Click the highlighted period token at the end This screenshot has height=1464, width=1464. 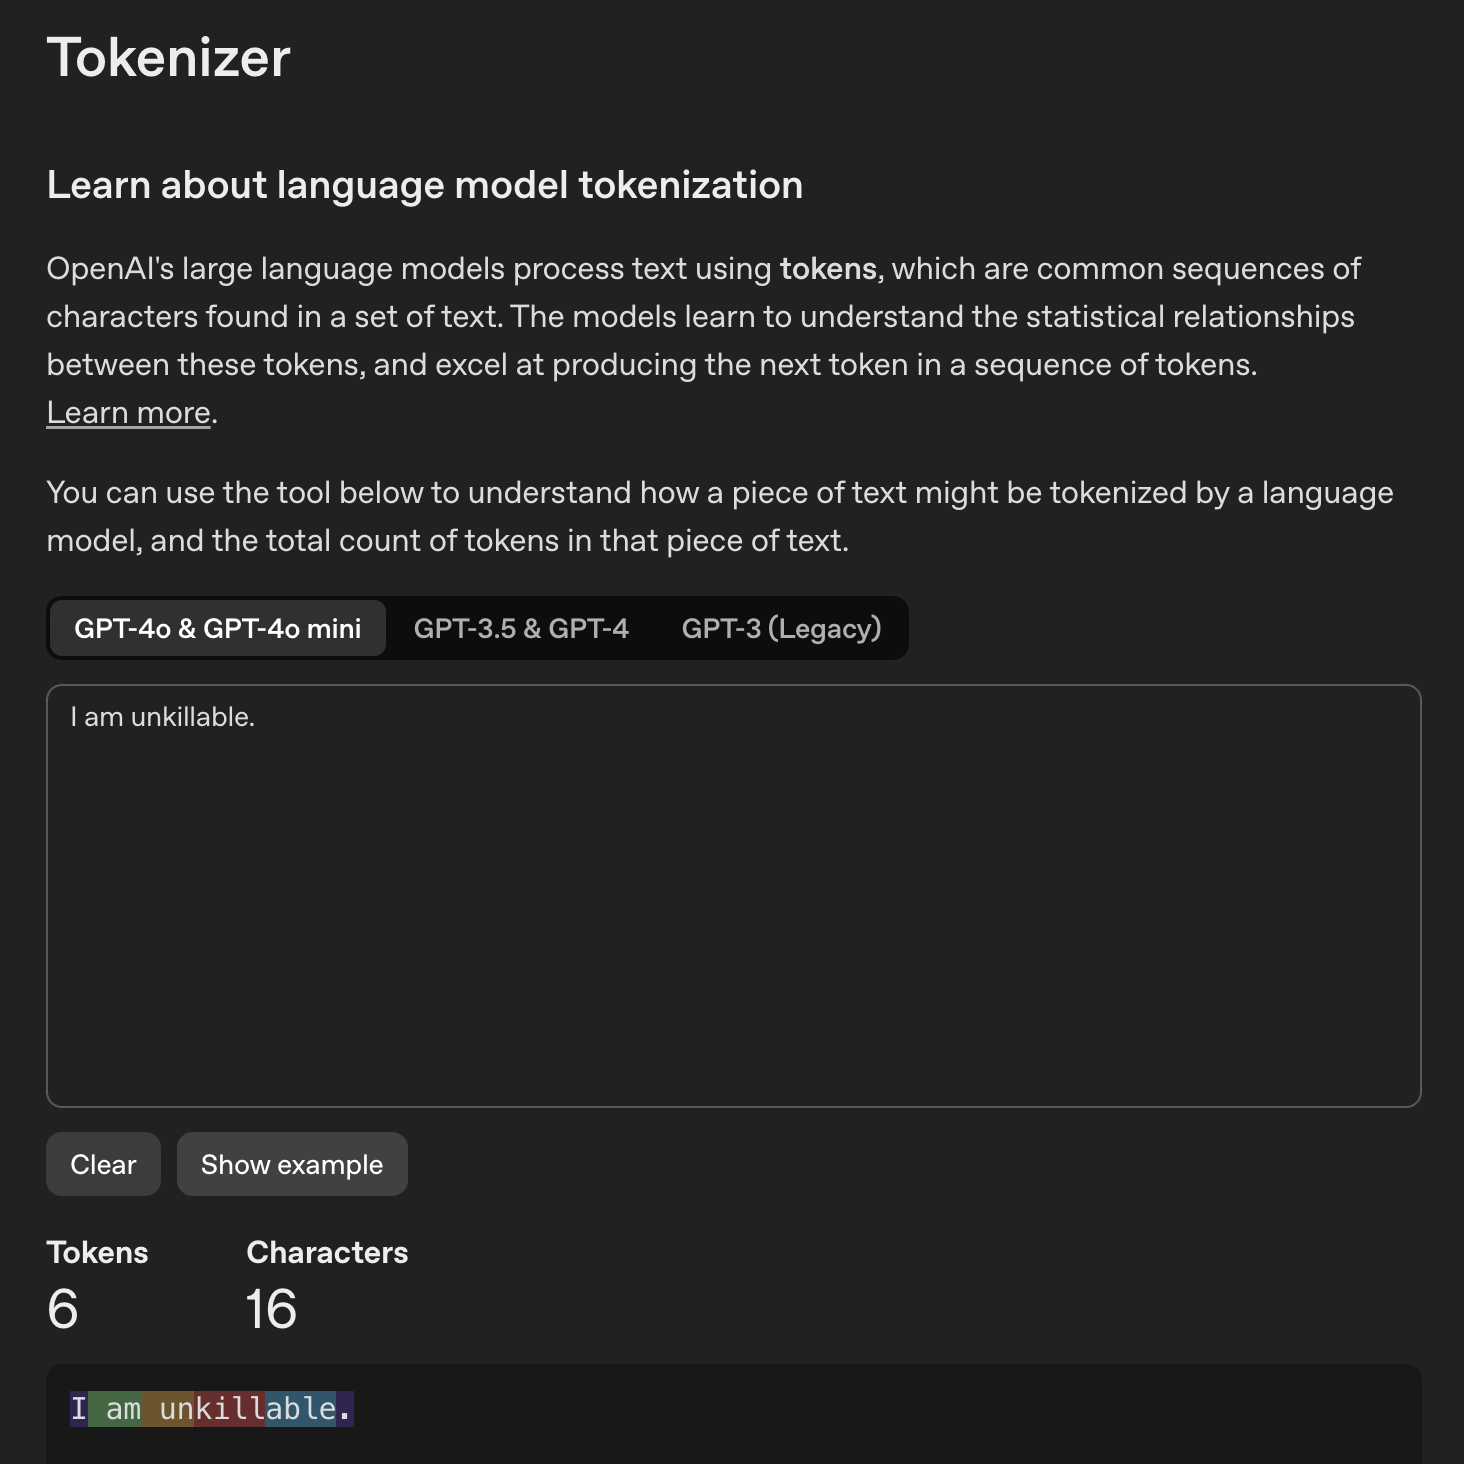345,1409
